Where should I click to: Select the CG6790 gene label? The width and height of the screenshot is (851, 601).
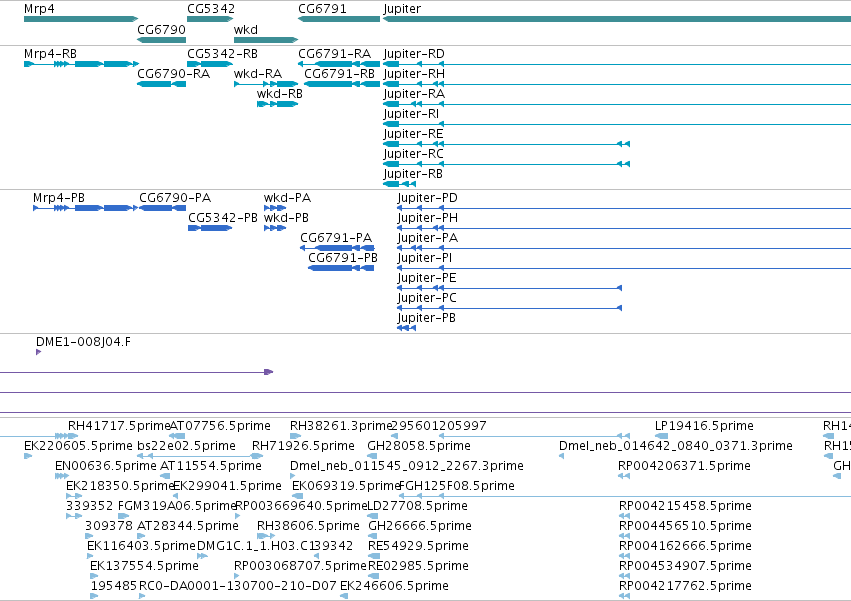pos(161,29)
